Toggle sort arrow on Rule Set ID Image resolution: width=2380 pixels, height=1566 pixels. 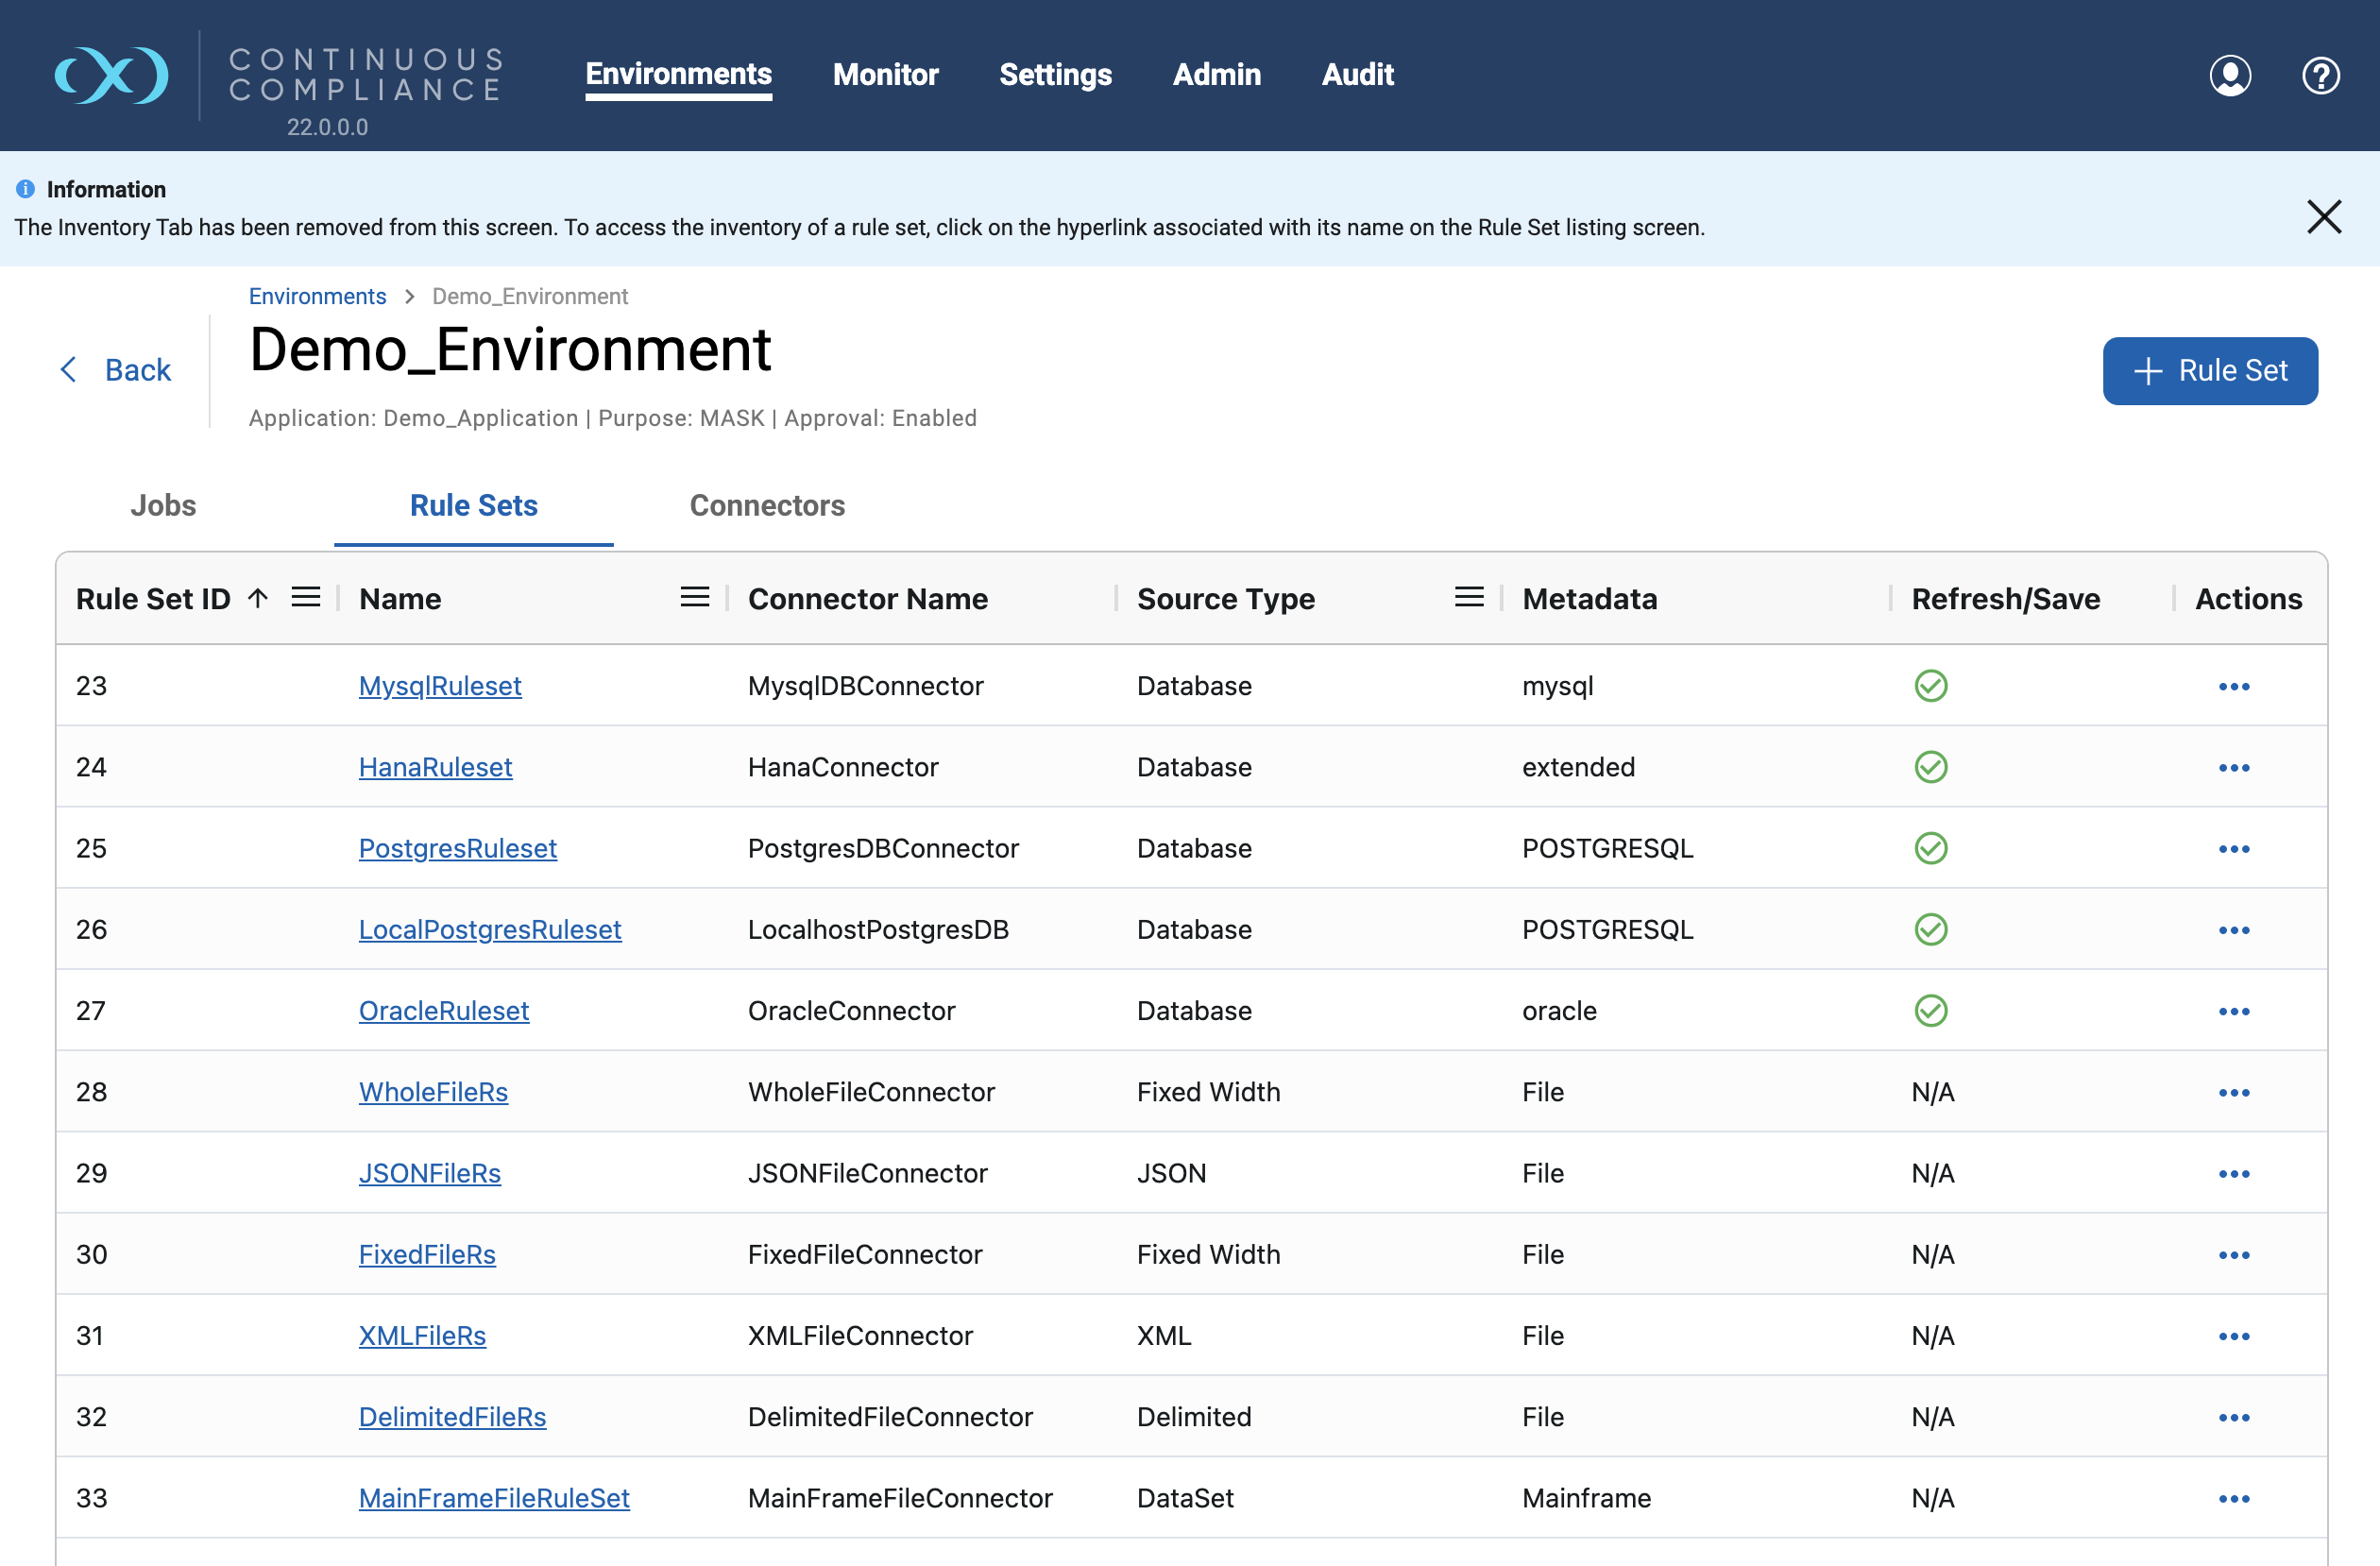(x=258, y=598)
